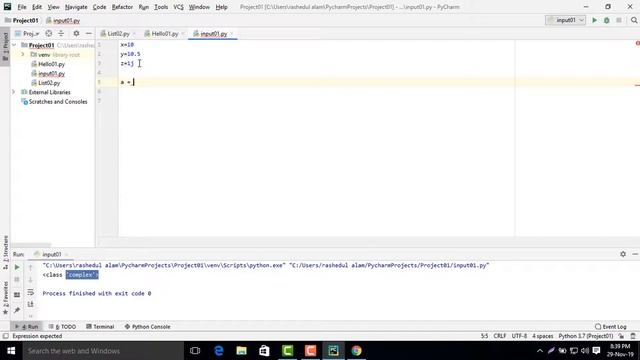Image resolution: width=640 pixels, height=360 pixels.
Task: Open the Structure side tool tab
Action: (5, 252)
